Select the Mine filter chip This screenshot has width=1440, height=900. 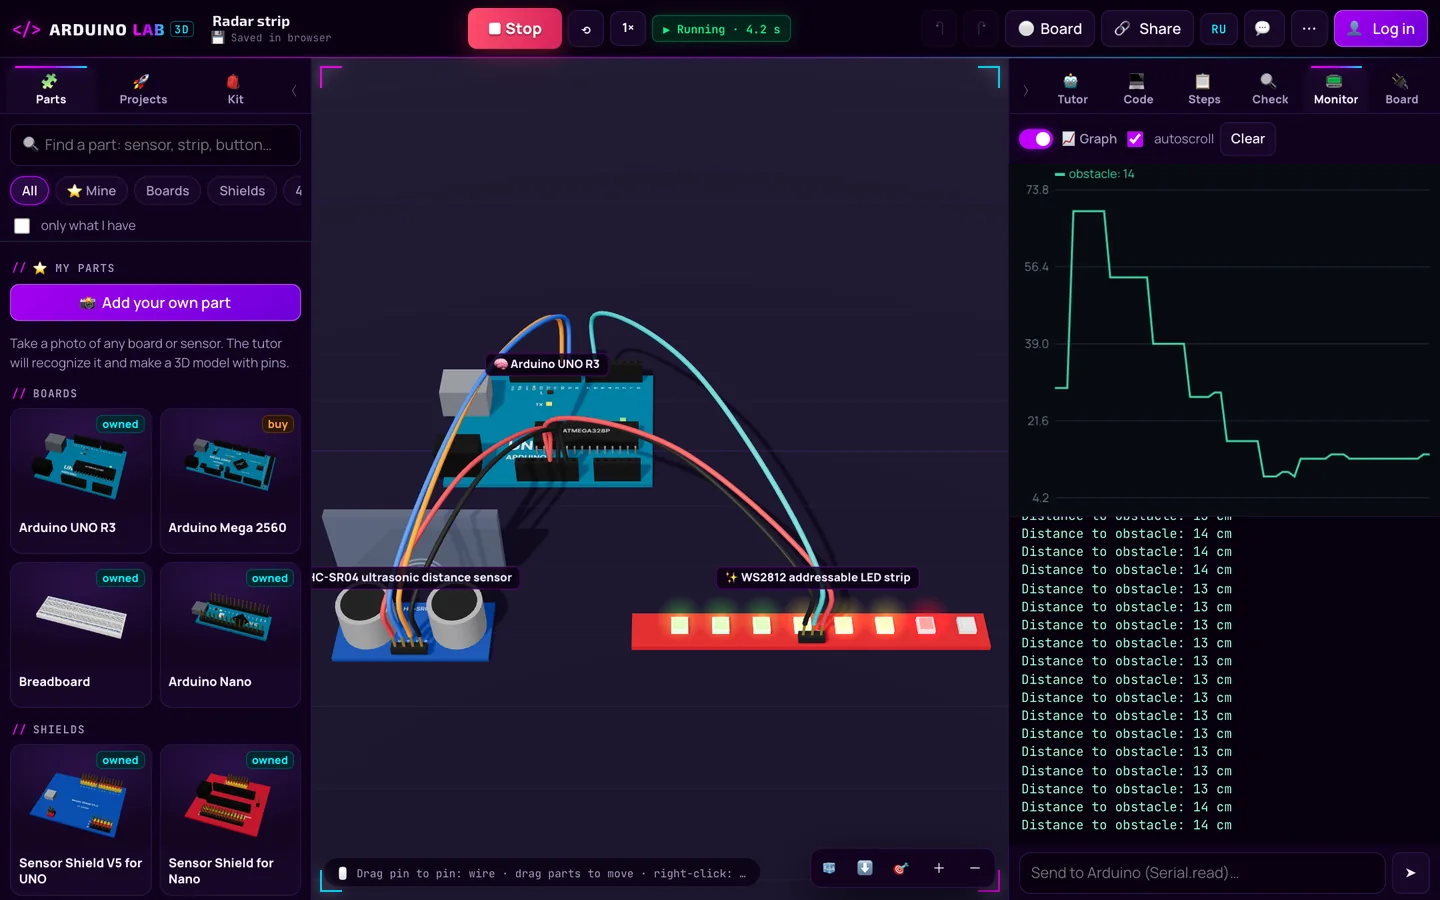tap(92, 191)
